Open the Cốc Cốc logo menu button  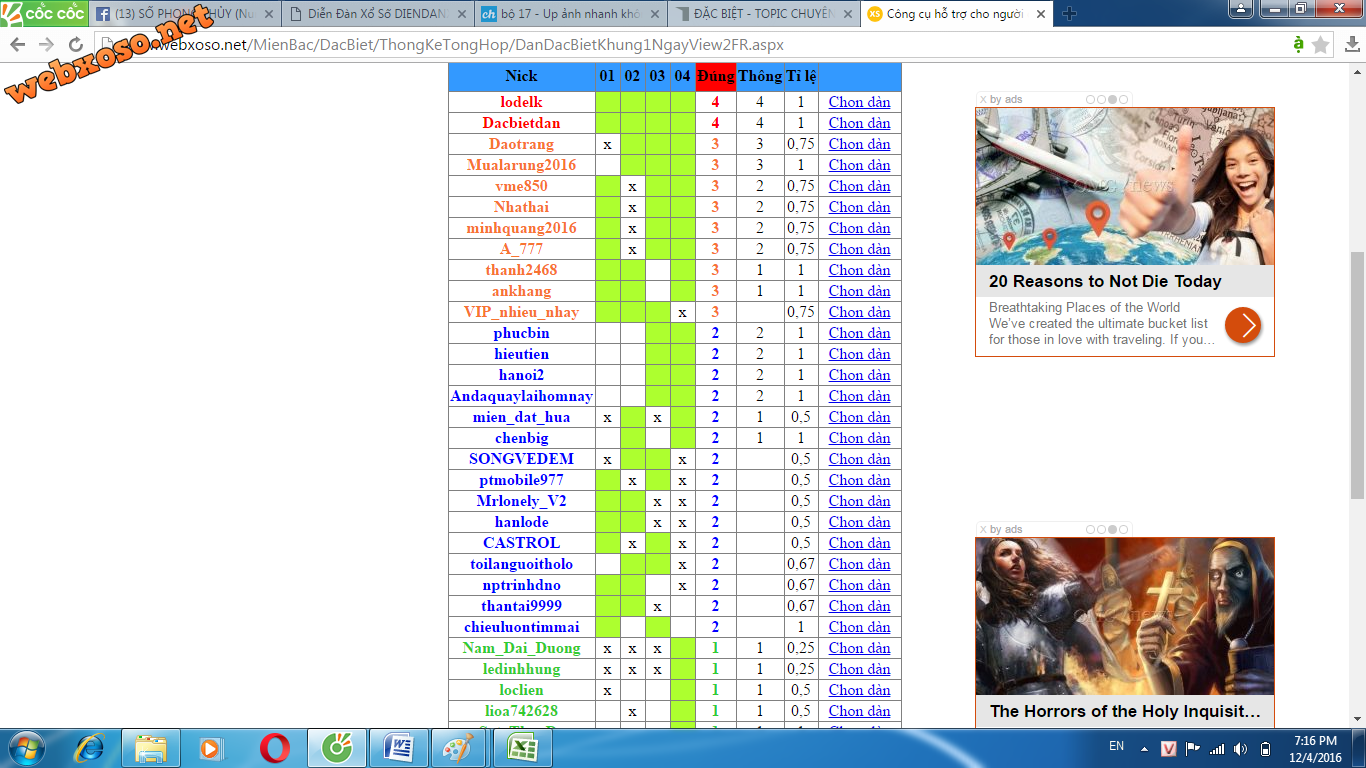[43, 13]
